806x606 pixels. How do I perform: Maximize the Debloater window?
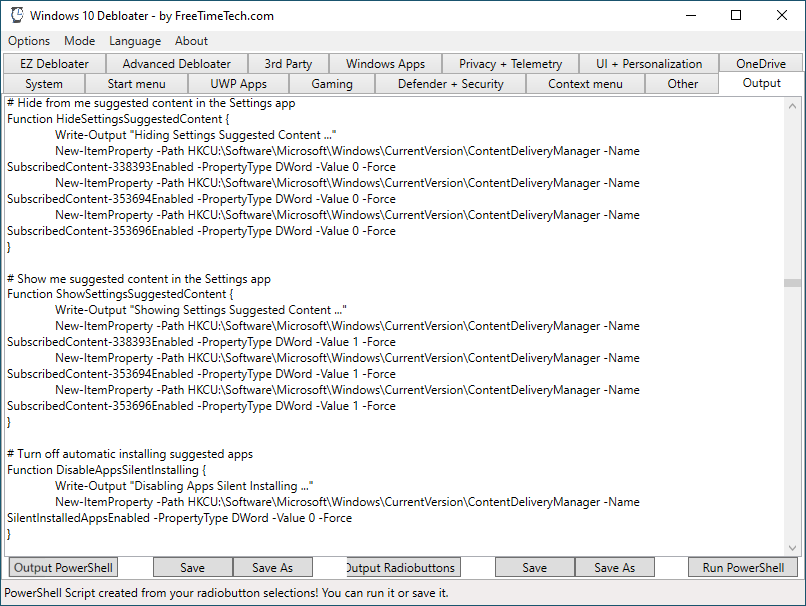click(736, 15)
